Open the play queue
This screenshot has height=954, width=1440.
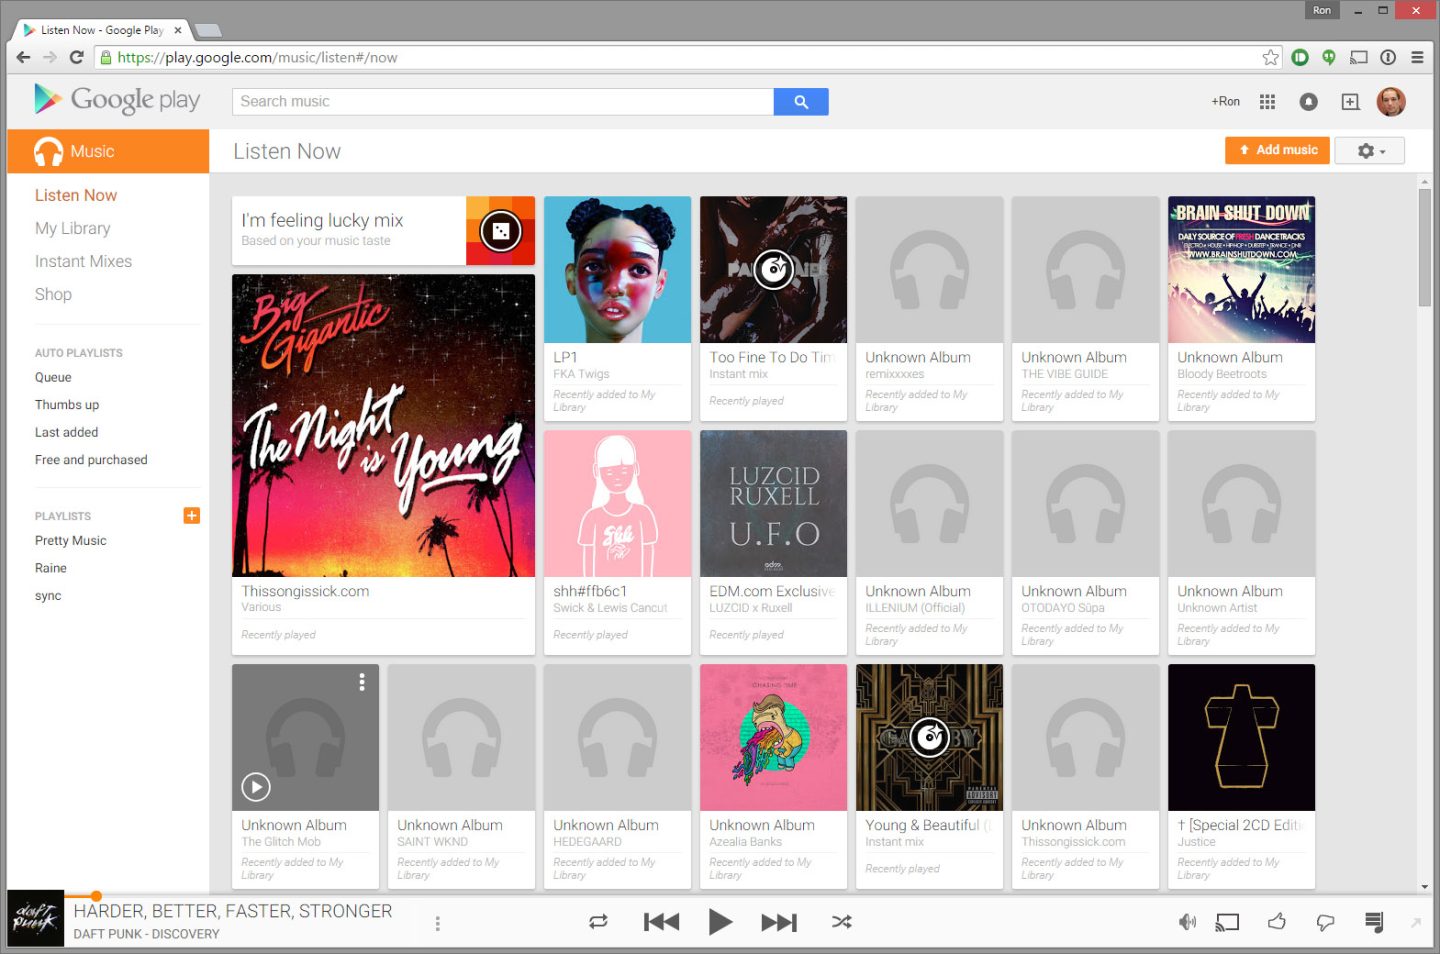point(1375,922)
